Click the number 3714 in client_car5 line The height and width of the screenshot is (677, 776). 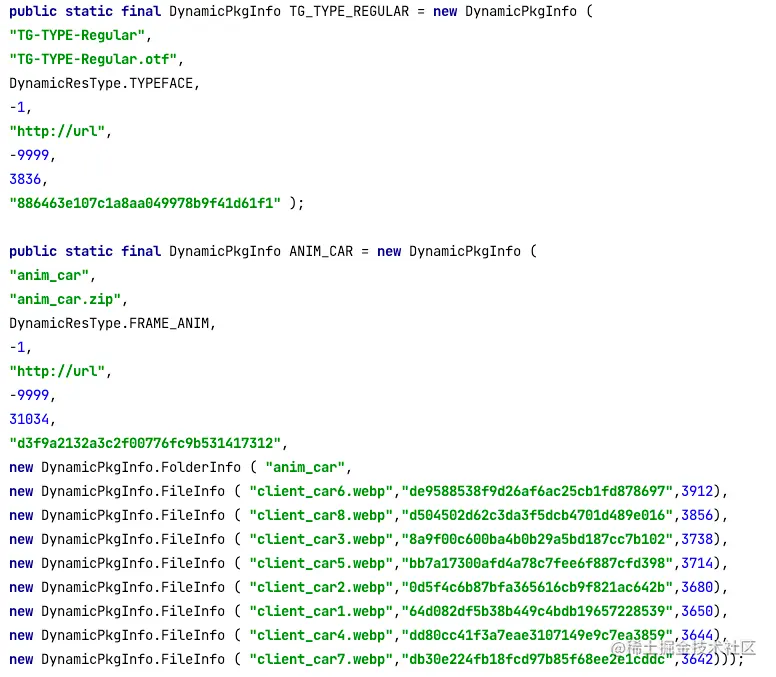(697, 563)
